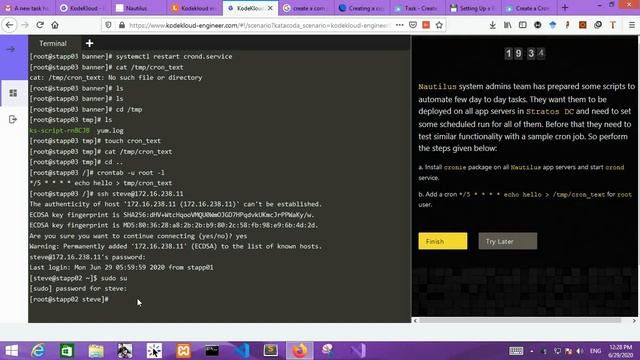The width and height of the screenshot is (640, 360).
Task: Toggle the Firefox sidebar view icon
Action: coord(522,25)
